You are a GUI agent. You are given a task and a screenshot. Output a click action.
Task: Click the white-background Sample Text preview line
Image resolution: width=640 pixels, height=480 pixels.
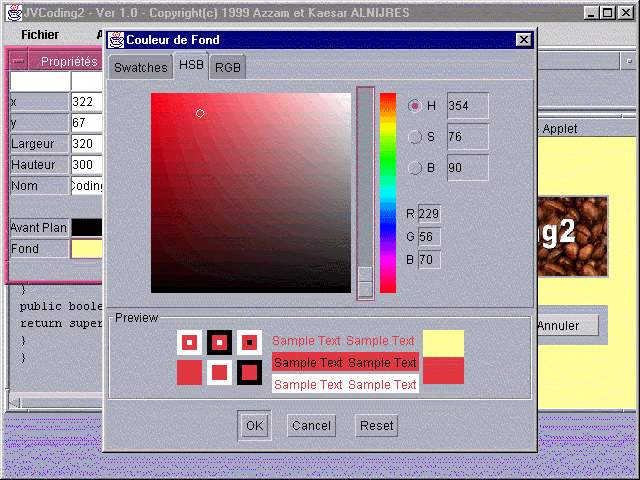coord(345,384)
